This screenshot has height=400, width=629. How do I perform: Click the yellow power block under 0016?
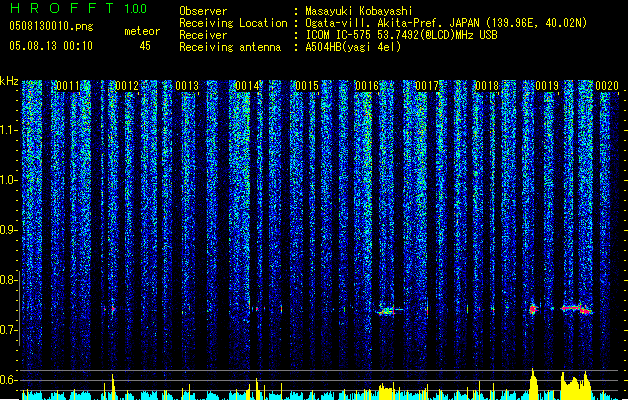(387, 391)
